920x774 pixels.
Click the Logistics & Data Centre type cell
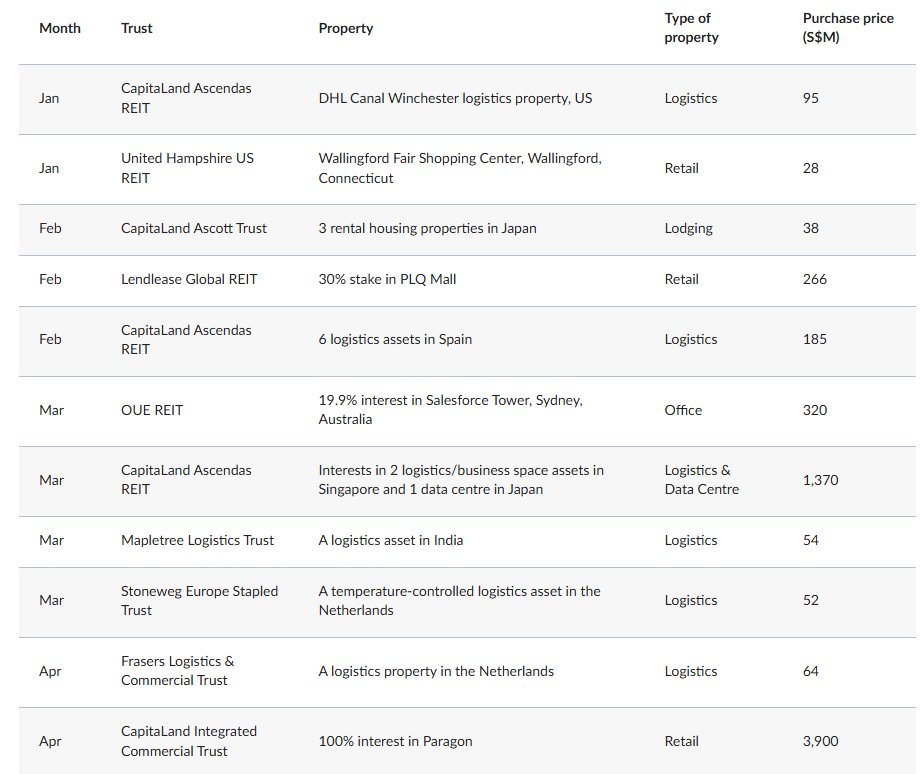pyautogui.click(x=702, y=479)
